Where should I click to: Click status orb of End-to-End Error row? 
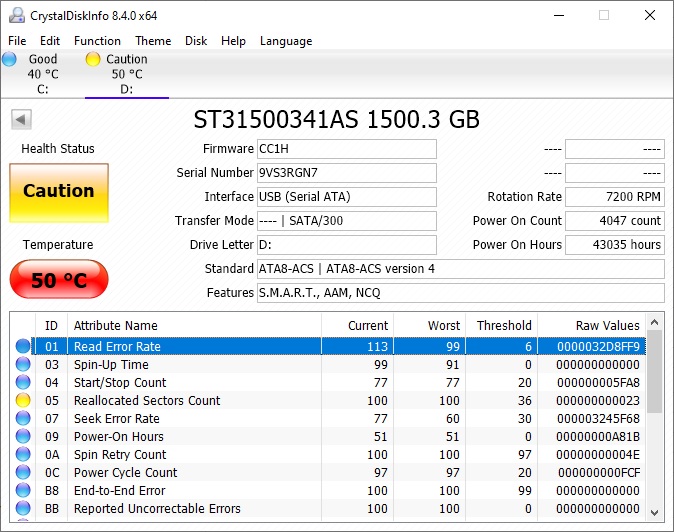[23, 491]
